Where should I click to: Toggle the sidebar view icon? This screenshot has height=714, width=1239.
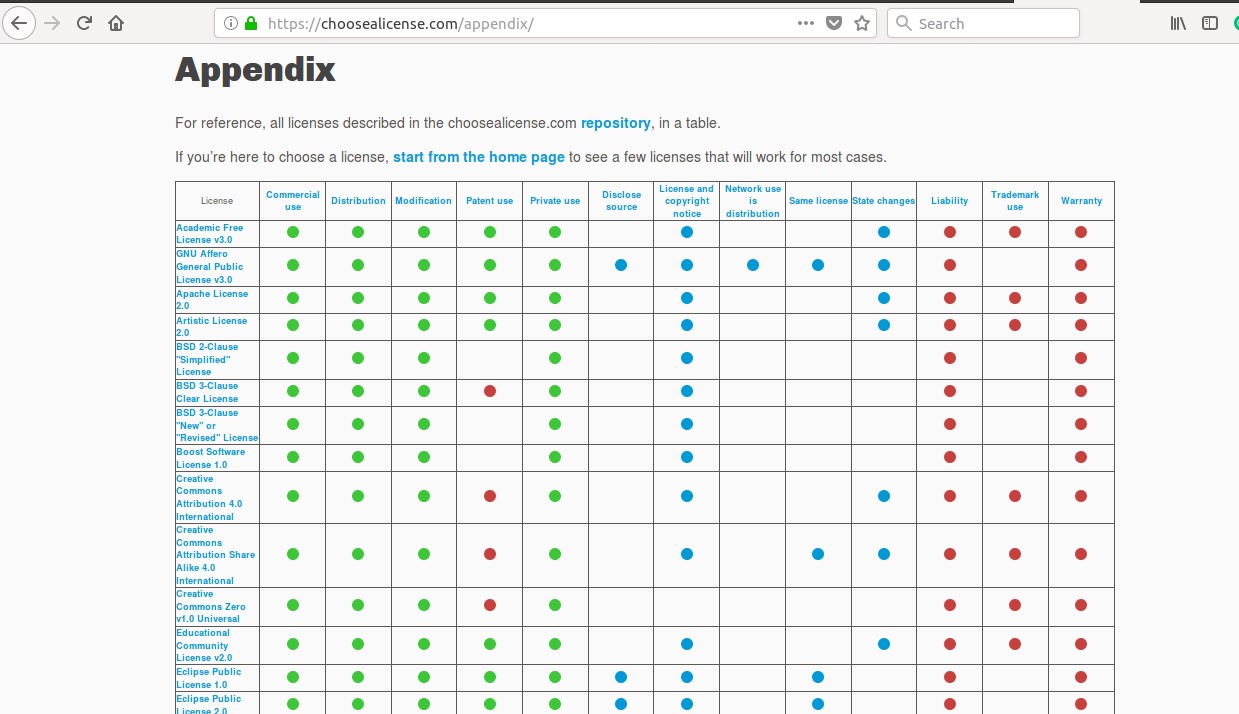(1210, 23)
